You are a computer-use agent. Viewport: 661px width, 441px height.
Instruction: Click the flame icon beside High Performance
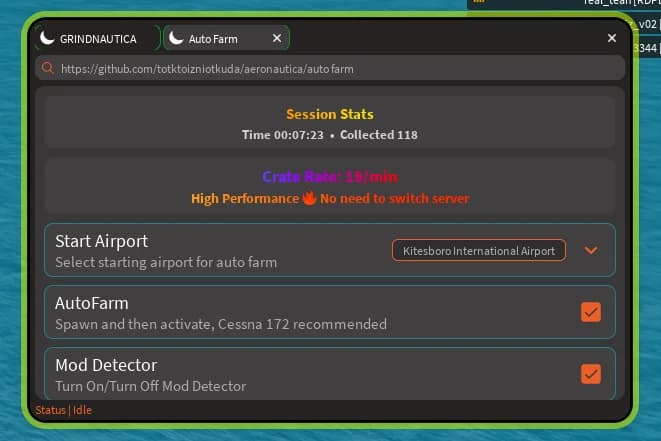(x=309, y=198)
